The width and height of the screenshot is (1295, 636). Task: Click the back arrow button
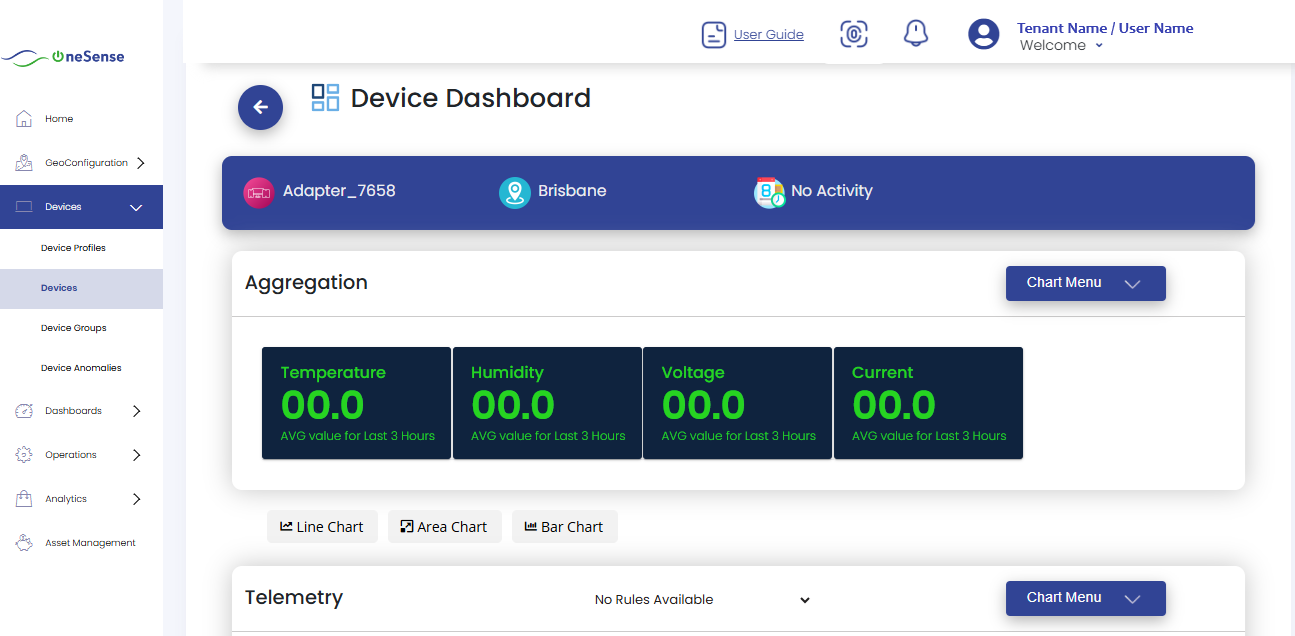260,107
